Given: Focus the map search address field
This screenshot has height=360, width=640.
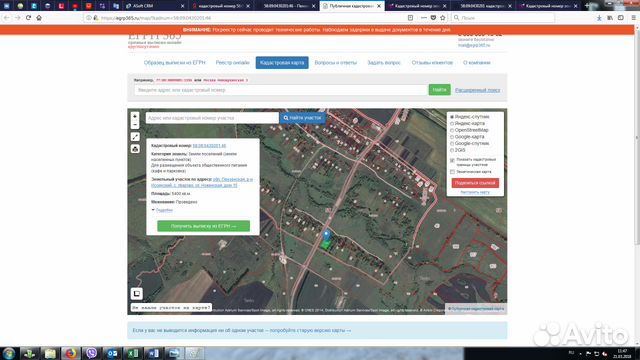Looking at the screenshot, I should [x=212, y=118].
